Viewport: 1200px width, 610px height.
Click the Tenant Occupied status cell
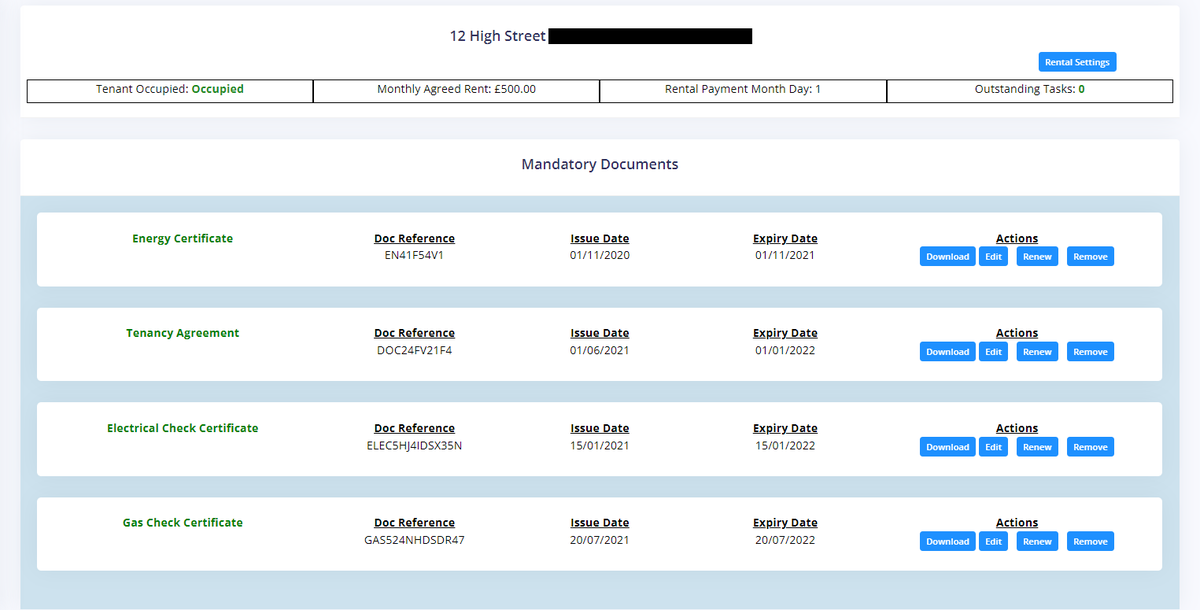[170, 90]
